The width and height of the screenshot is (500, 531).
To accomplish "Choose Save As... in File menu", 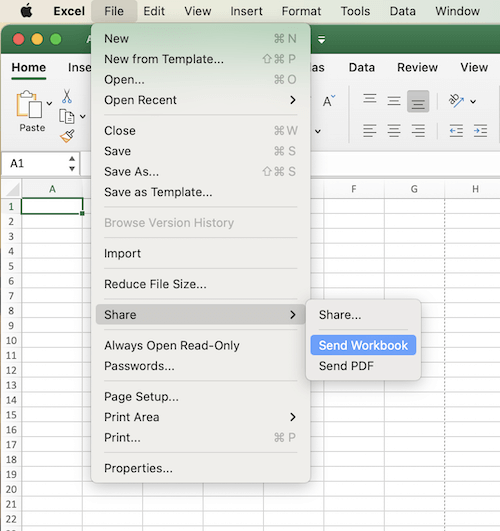I will 200,172.
